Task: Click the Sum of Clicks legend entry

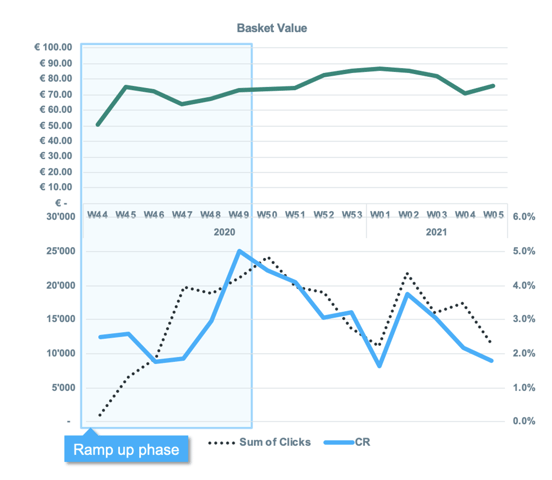Action: [x=259, y=442]
